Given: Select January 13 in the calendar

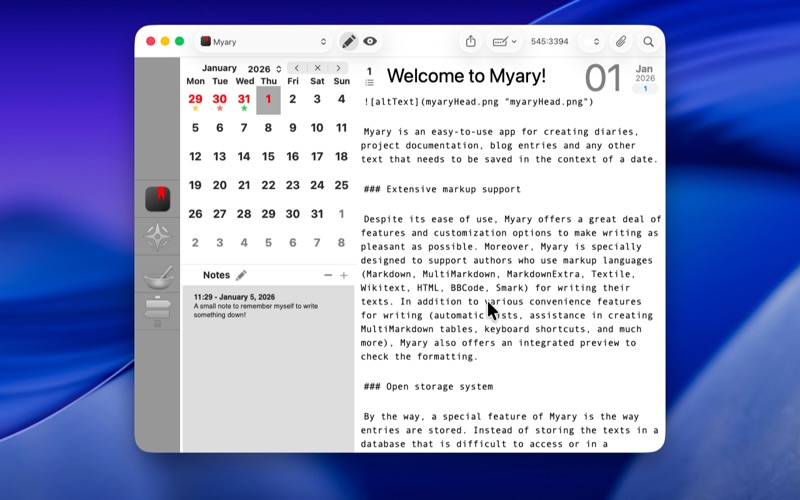Looking at the screenshot, I should [219, 157].
